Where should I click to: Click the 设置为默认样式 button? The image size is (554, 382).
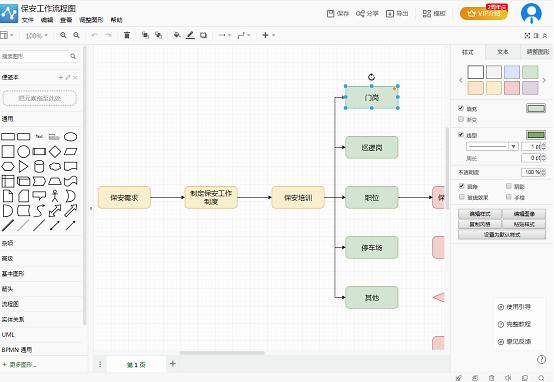click(x=502, y=235)
